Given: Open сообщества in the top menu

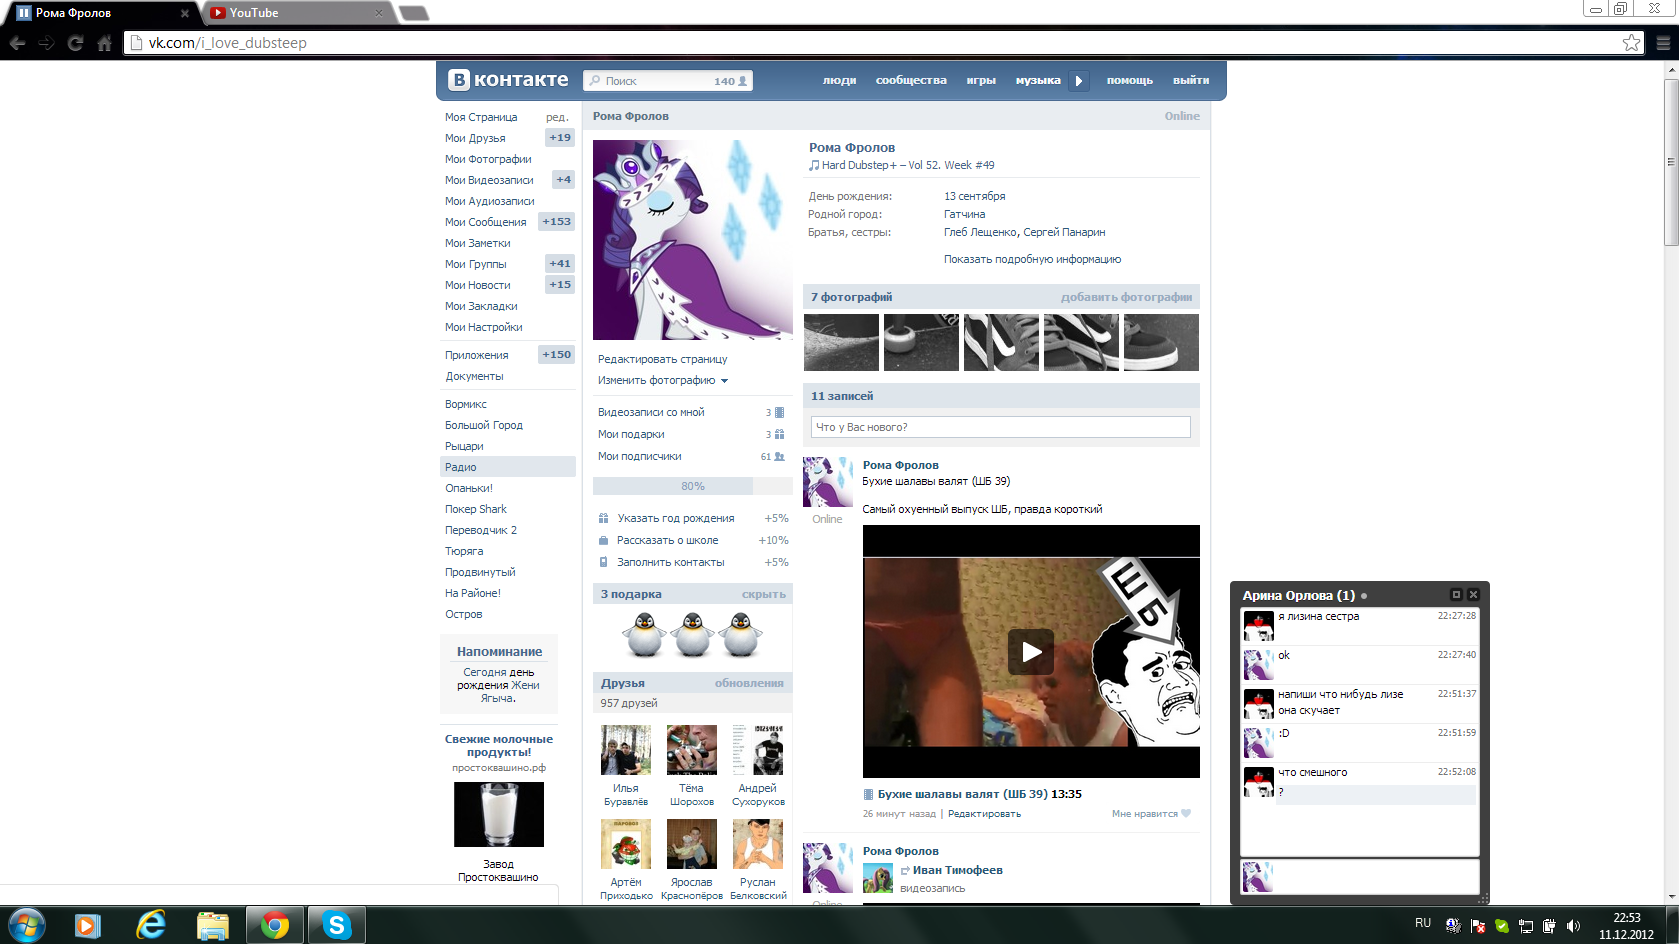Looking at the screenshot, I should click(x=911, y=81).
